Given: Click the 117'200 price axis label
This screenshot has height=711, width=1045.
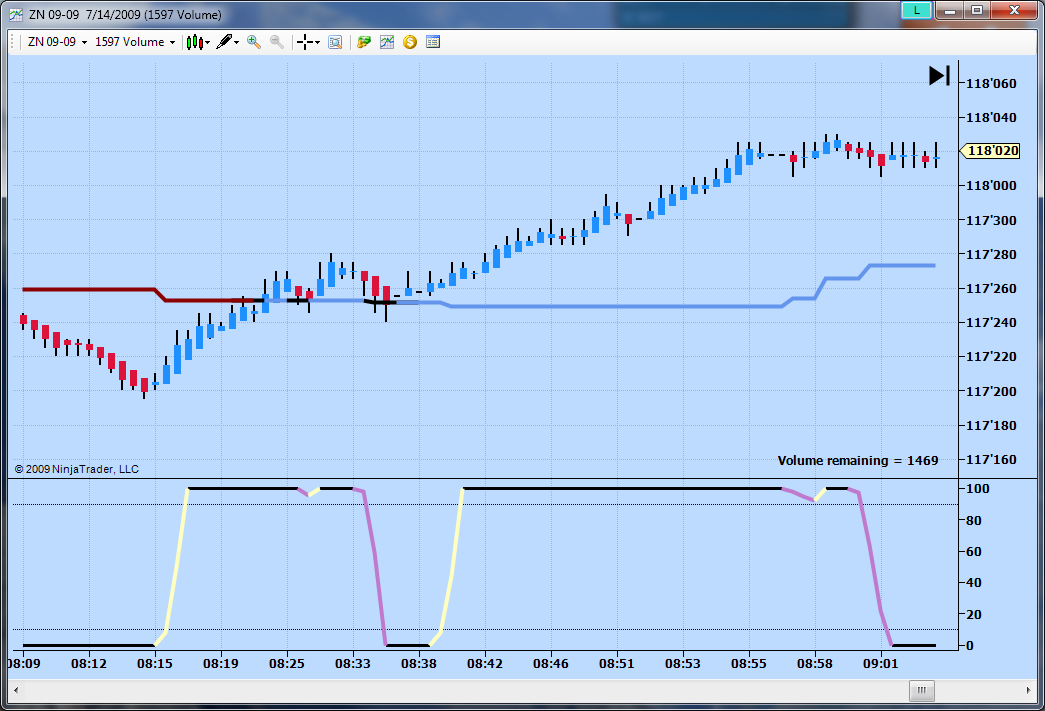Looking at the screenshot, I should [991, 391].
